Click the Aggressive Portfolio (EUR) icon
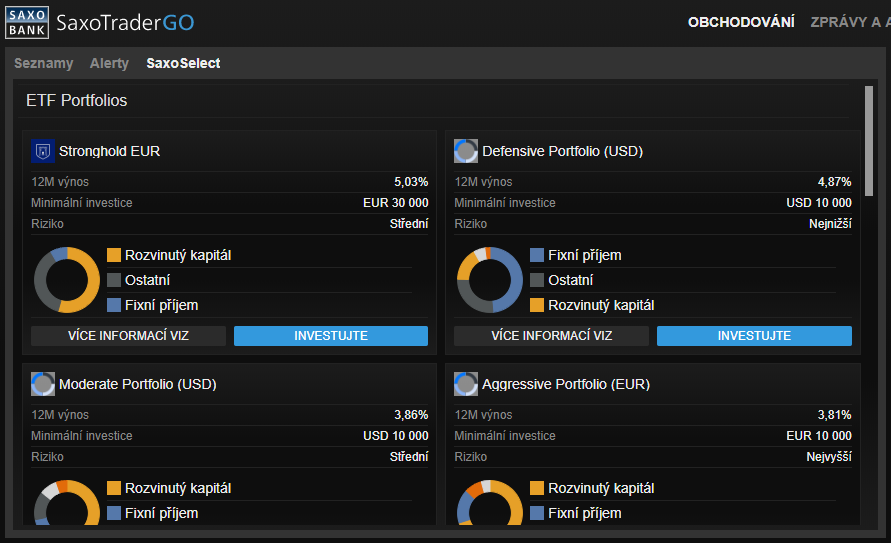The image size is (891, 543). [x=466, y=384]
